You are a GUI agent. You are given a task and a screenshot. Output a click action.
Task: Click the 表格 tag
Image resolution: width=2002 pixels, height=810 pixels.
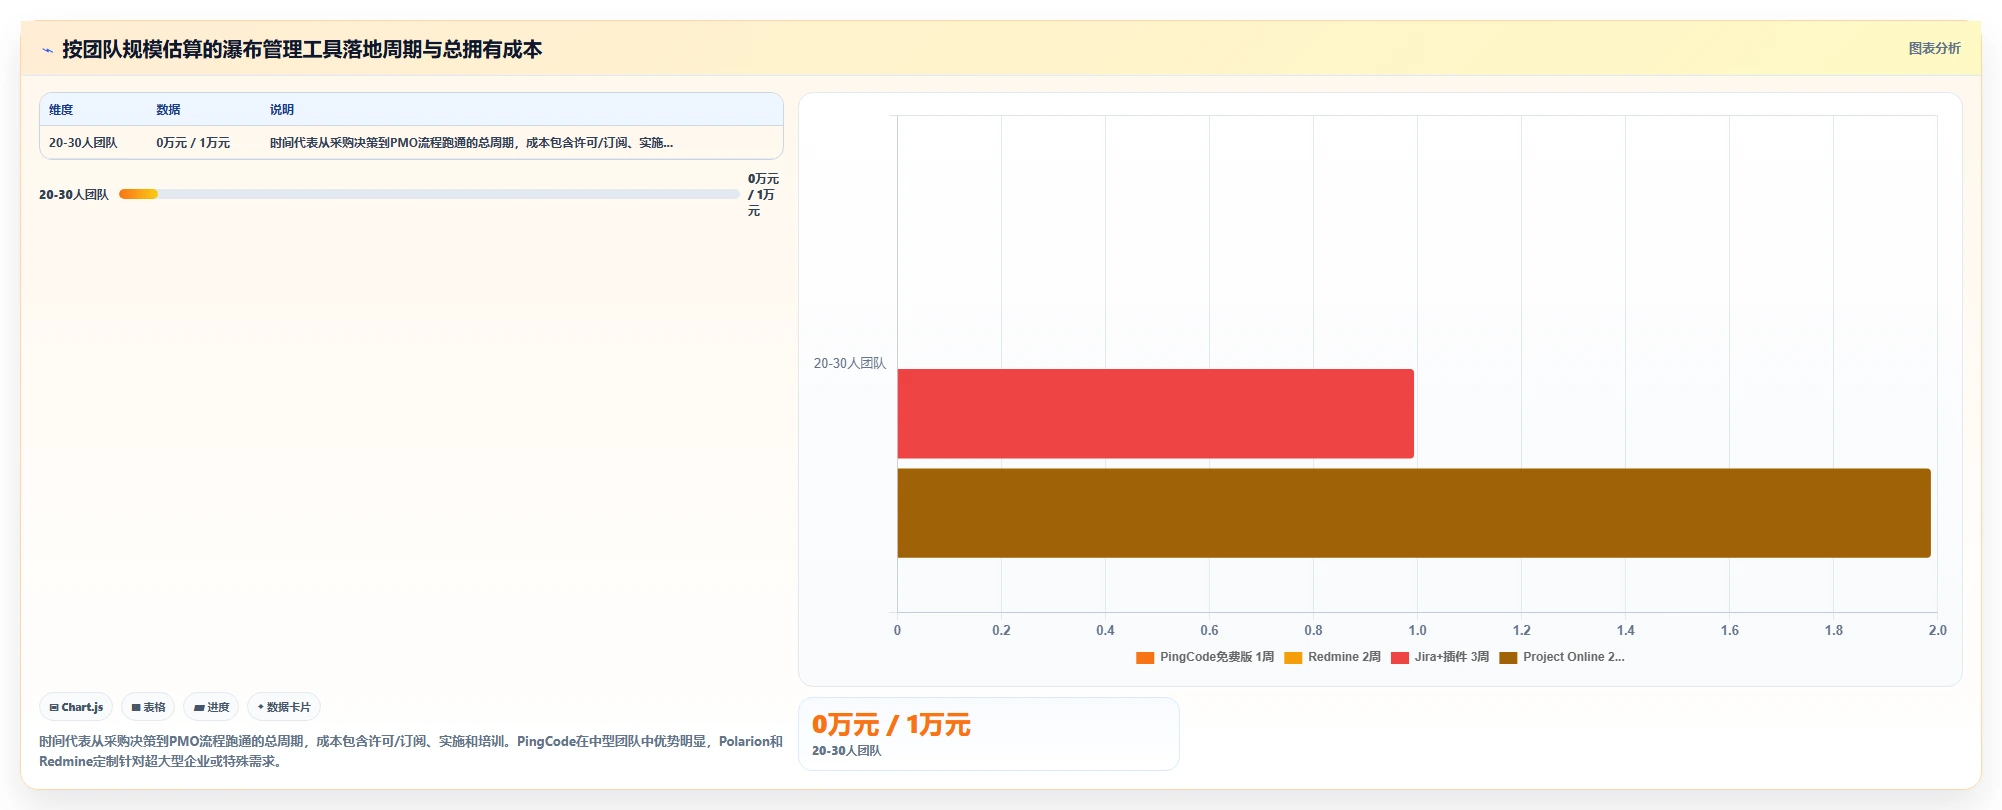(148, 707)
